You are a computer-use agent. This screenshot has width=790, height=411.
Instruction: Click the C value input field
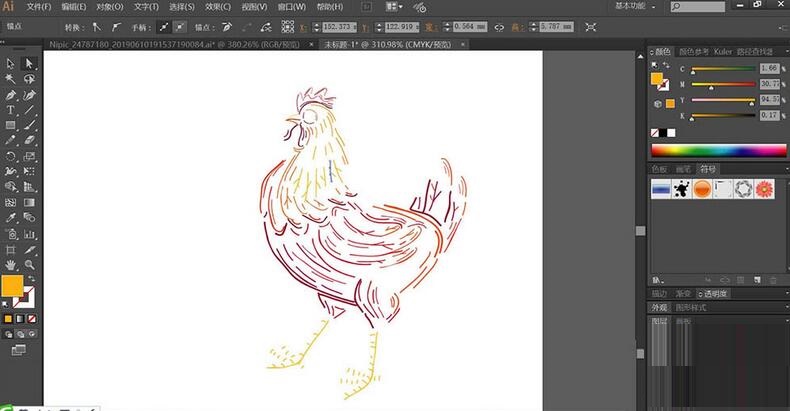tap(768, 68)
